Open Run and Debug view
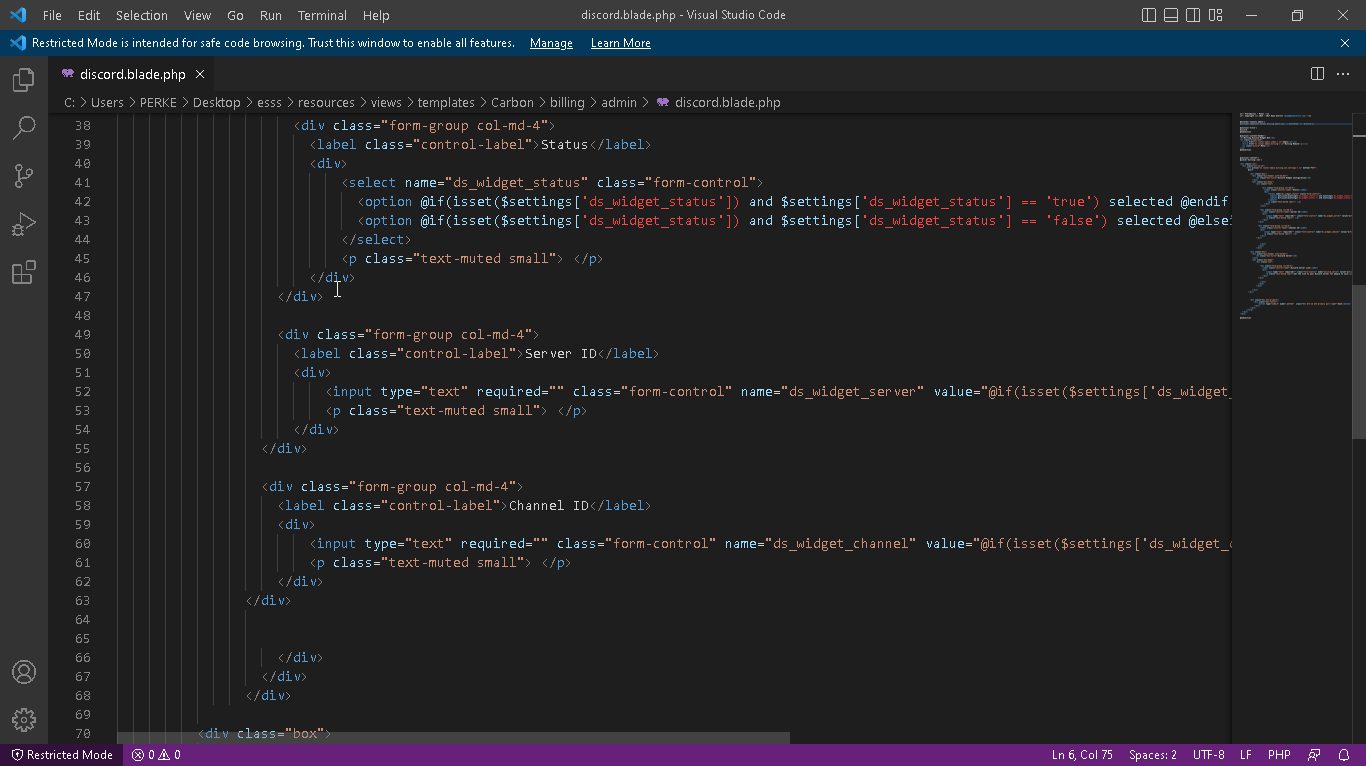 tap(24, 224)
